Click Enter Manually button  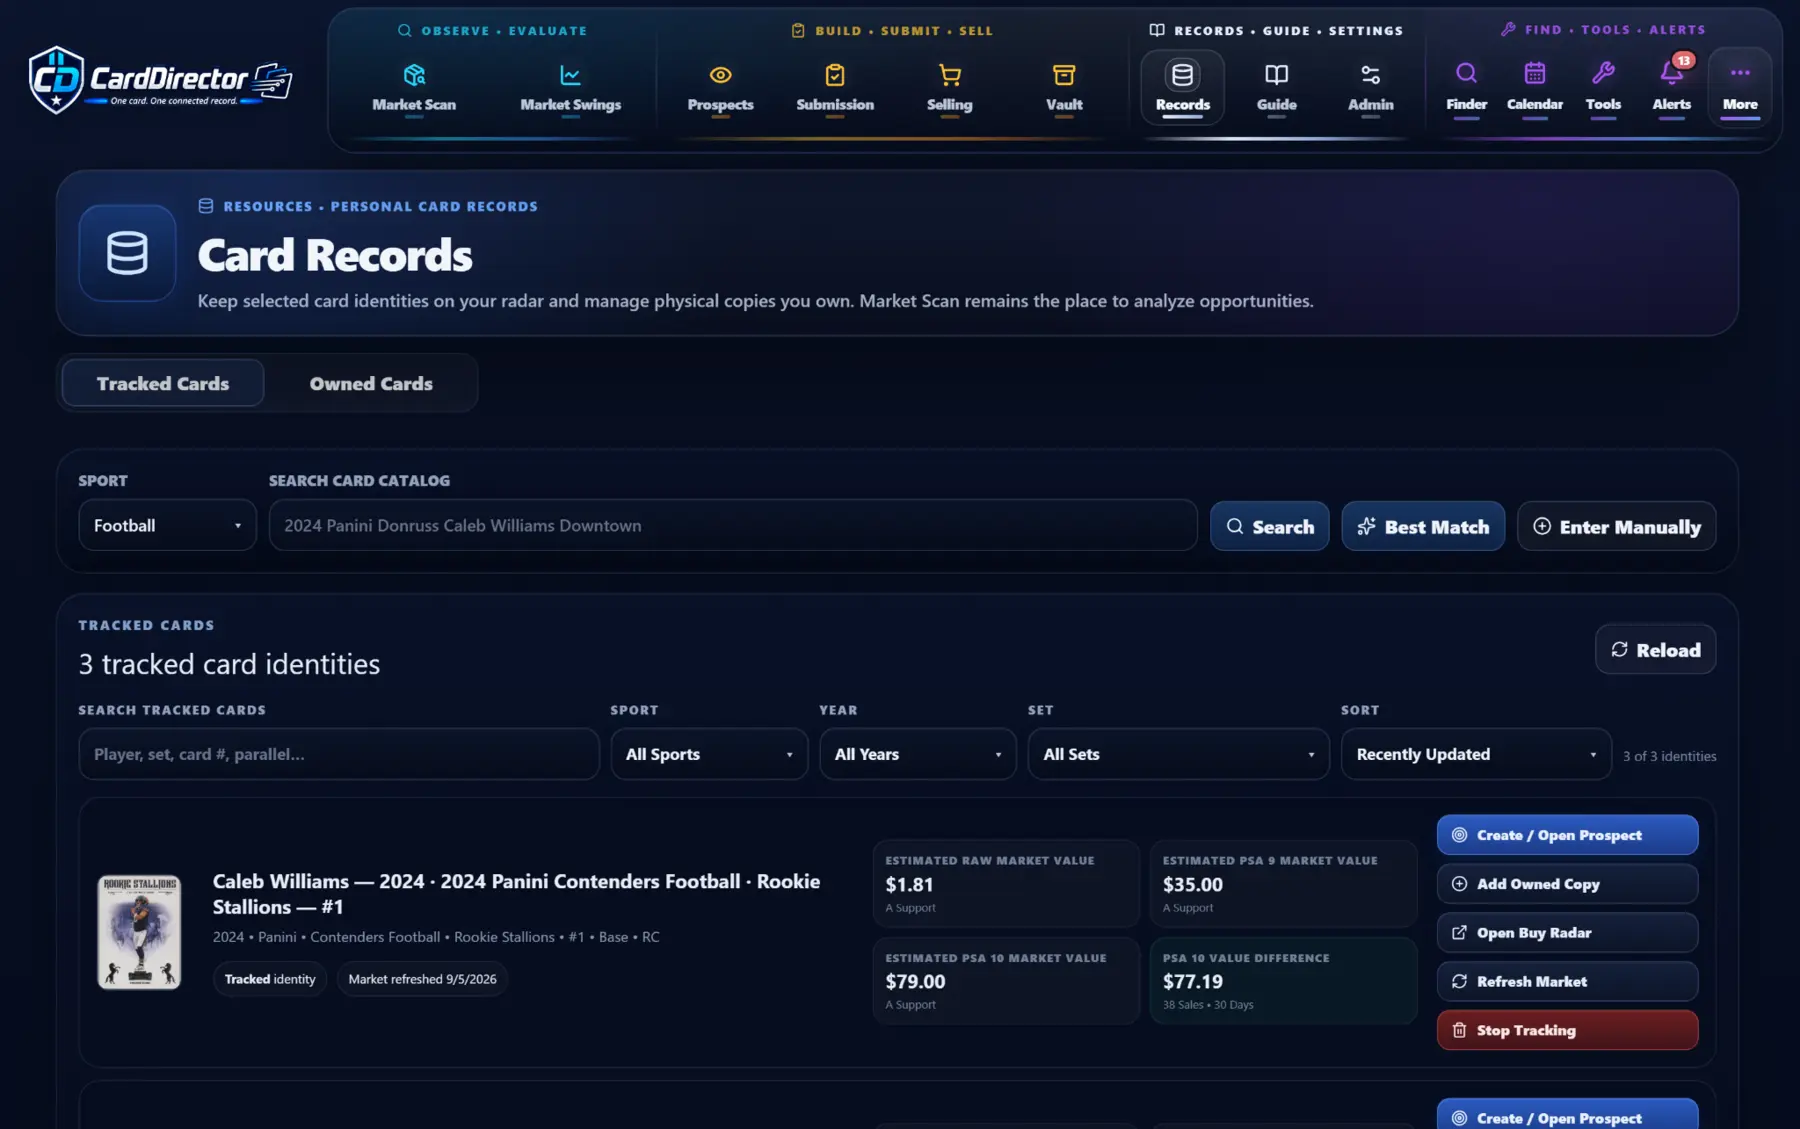pos(1616,526)
